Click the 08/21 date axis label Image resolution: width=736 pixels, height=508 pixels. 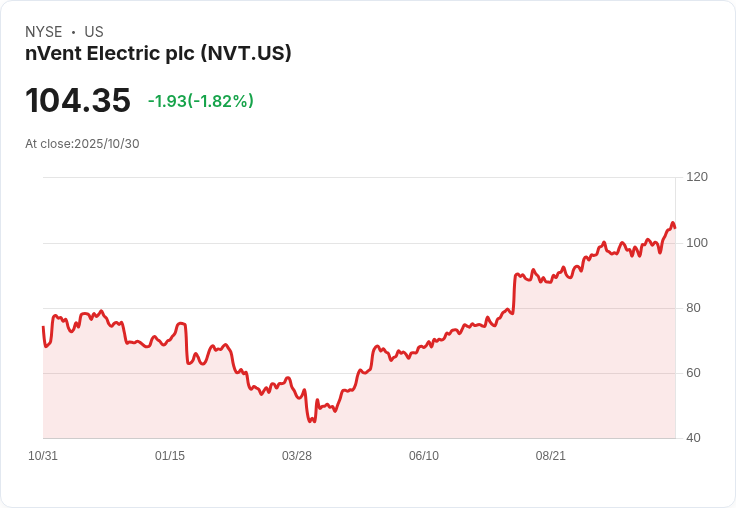551,456
